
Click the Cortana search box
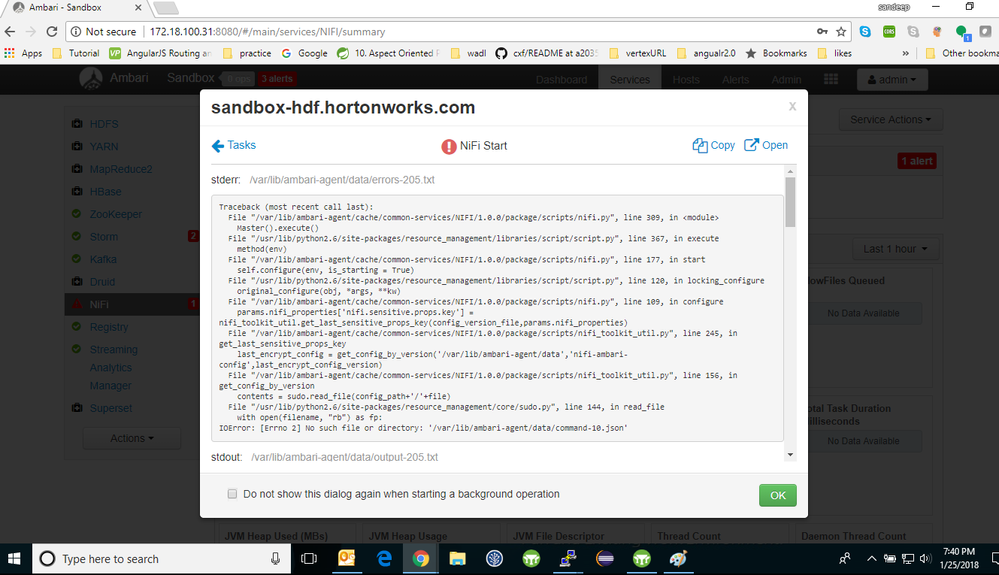tap(162, 559)
